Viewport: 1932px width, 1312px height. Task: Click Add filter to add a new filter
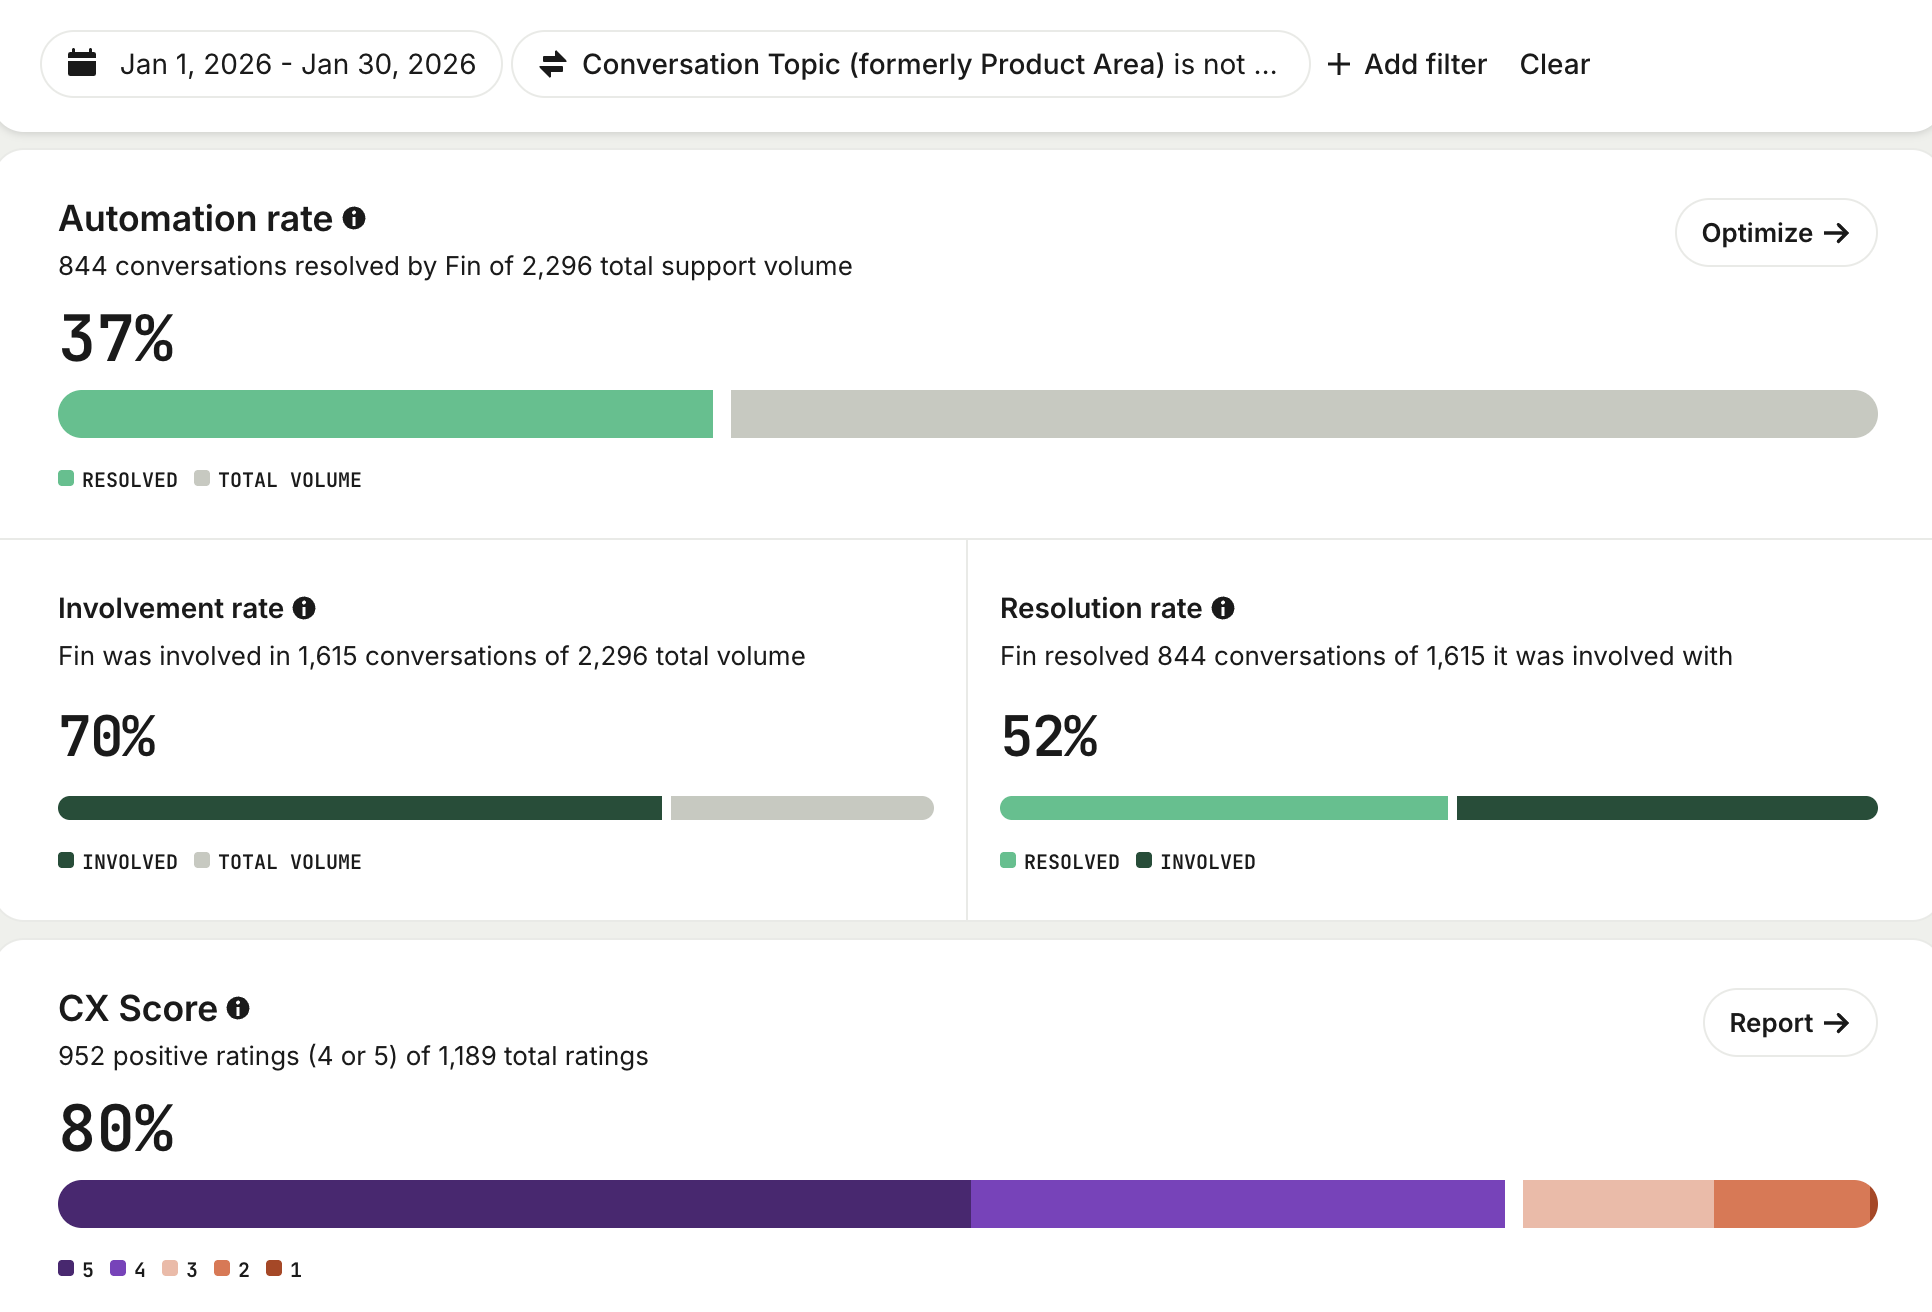tap(1424, 64)
